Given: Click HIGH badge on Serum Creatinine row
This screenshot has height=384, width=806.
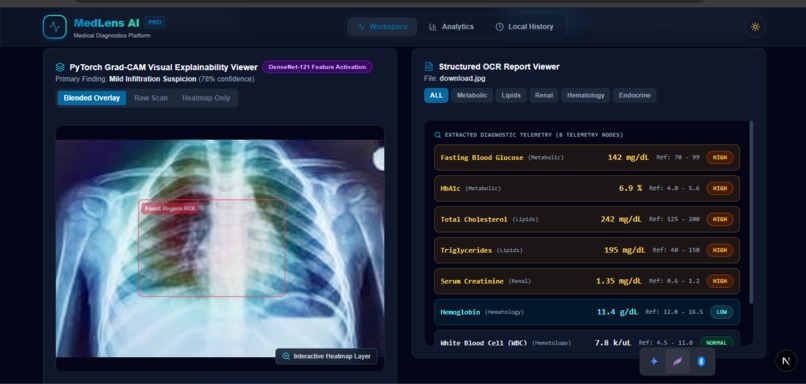Looking at the screenshot, I should pos(720,281).
